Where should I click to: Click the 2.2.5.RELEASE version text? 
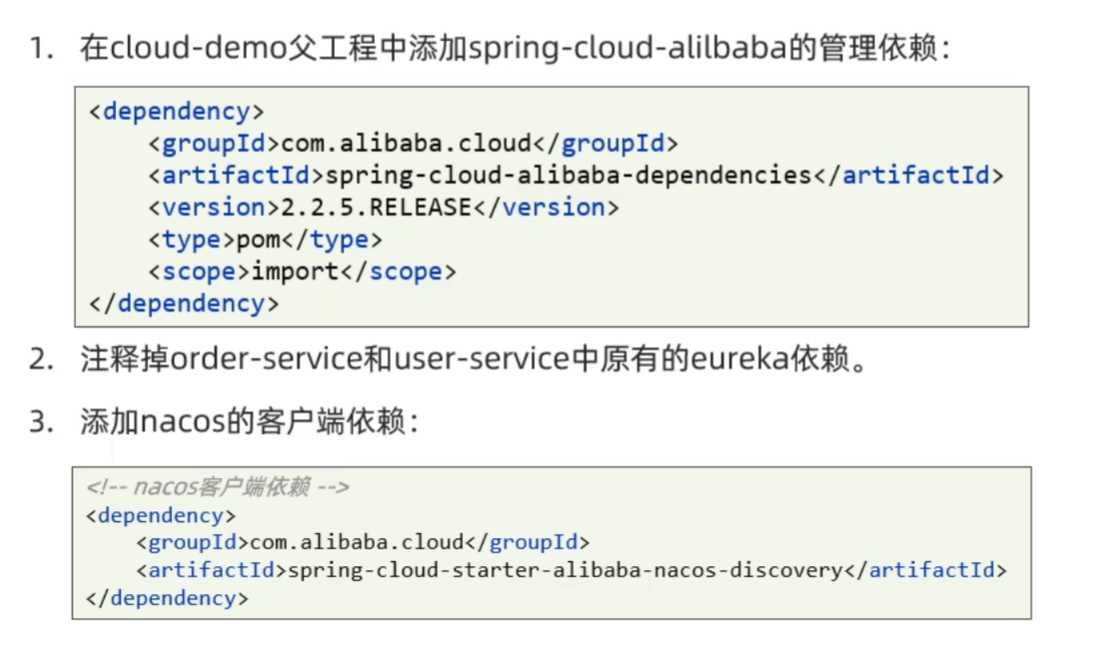[375, 207]
